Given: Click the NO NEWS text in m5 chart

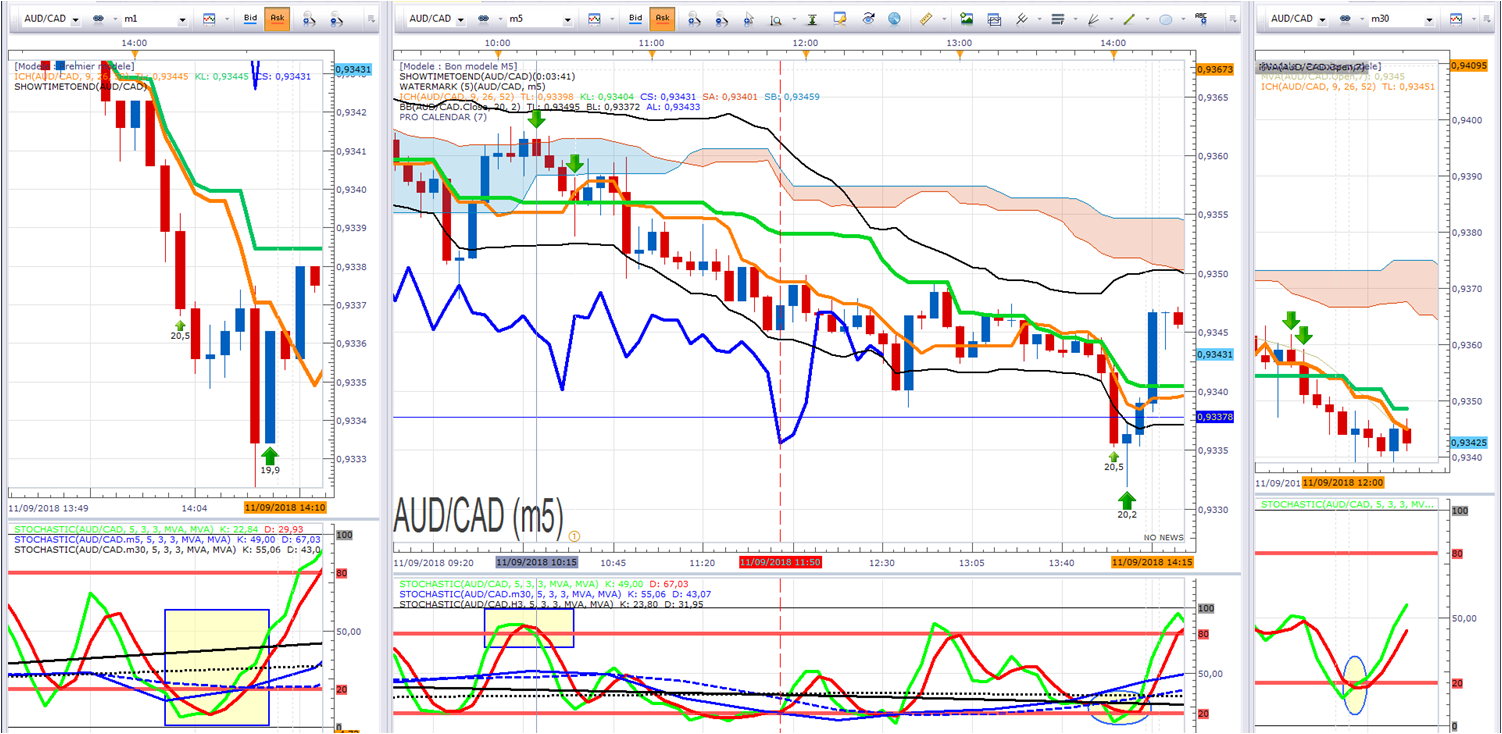Looking at the screenshot, I should (1164, 538).
